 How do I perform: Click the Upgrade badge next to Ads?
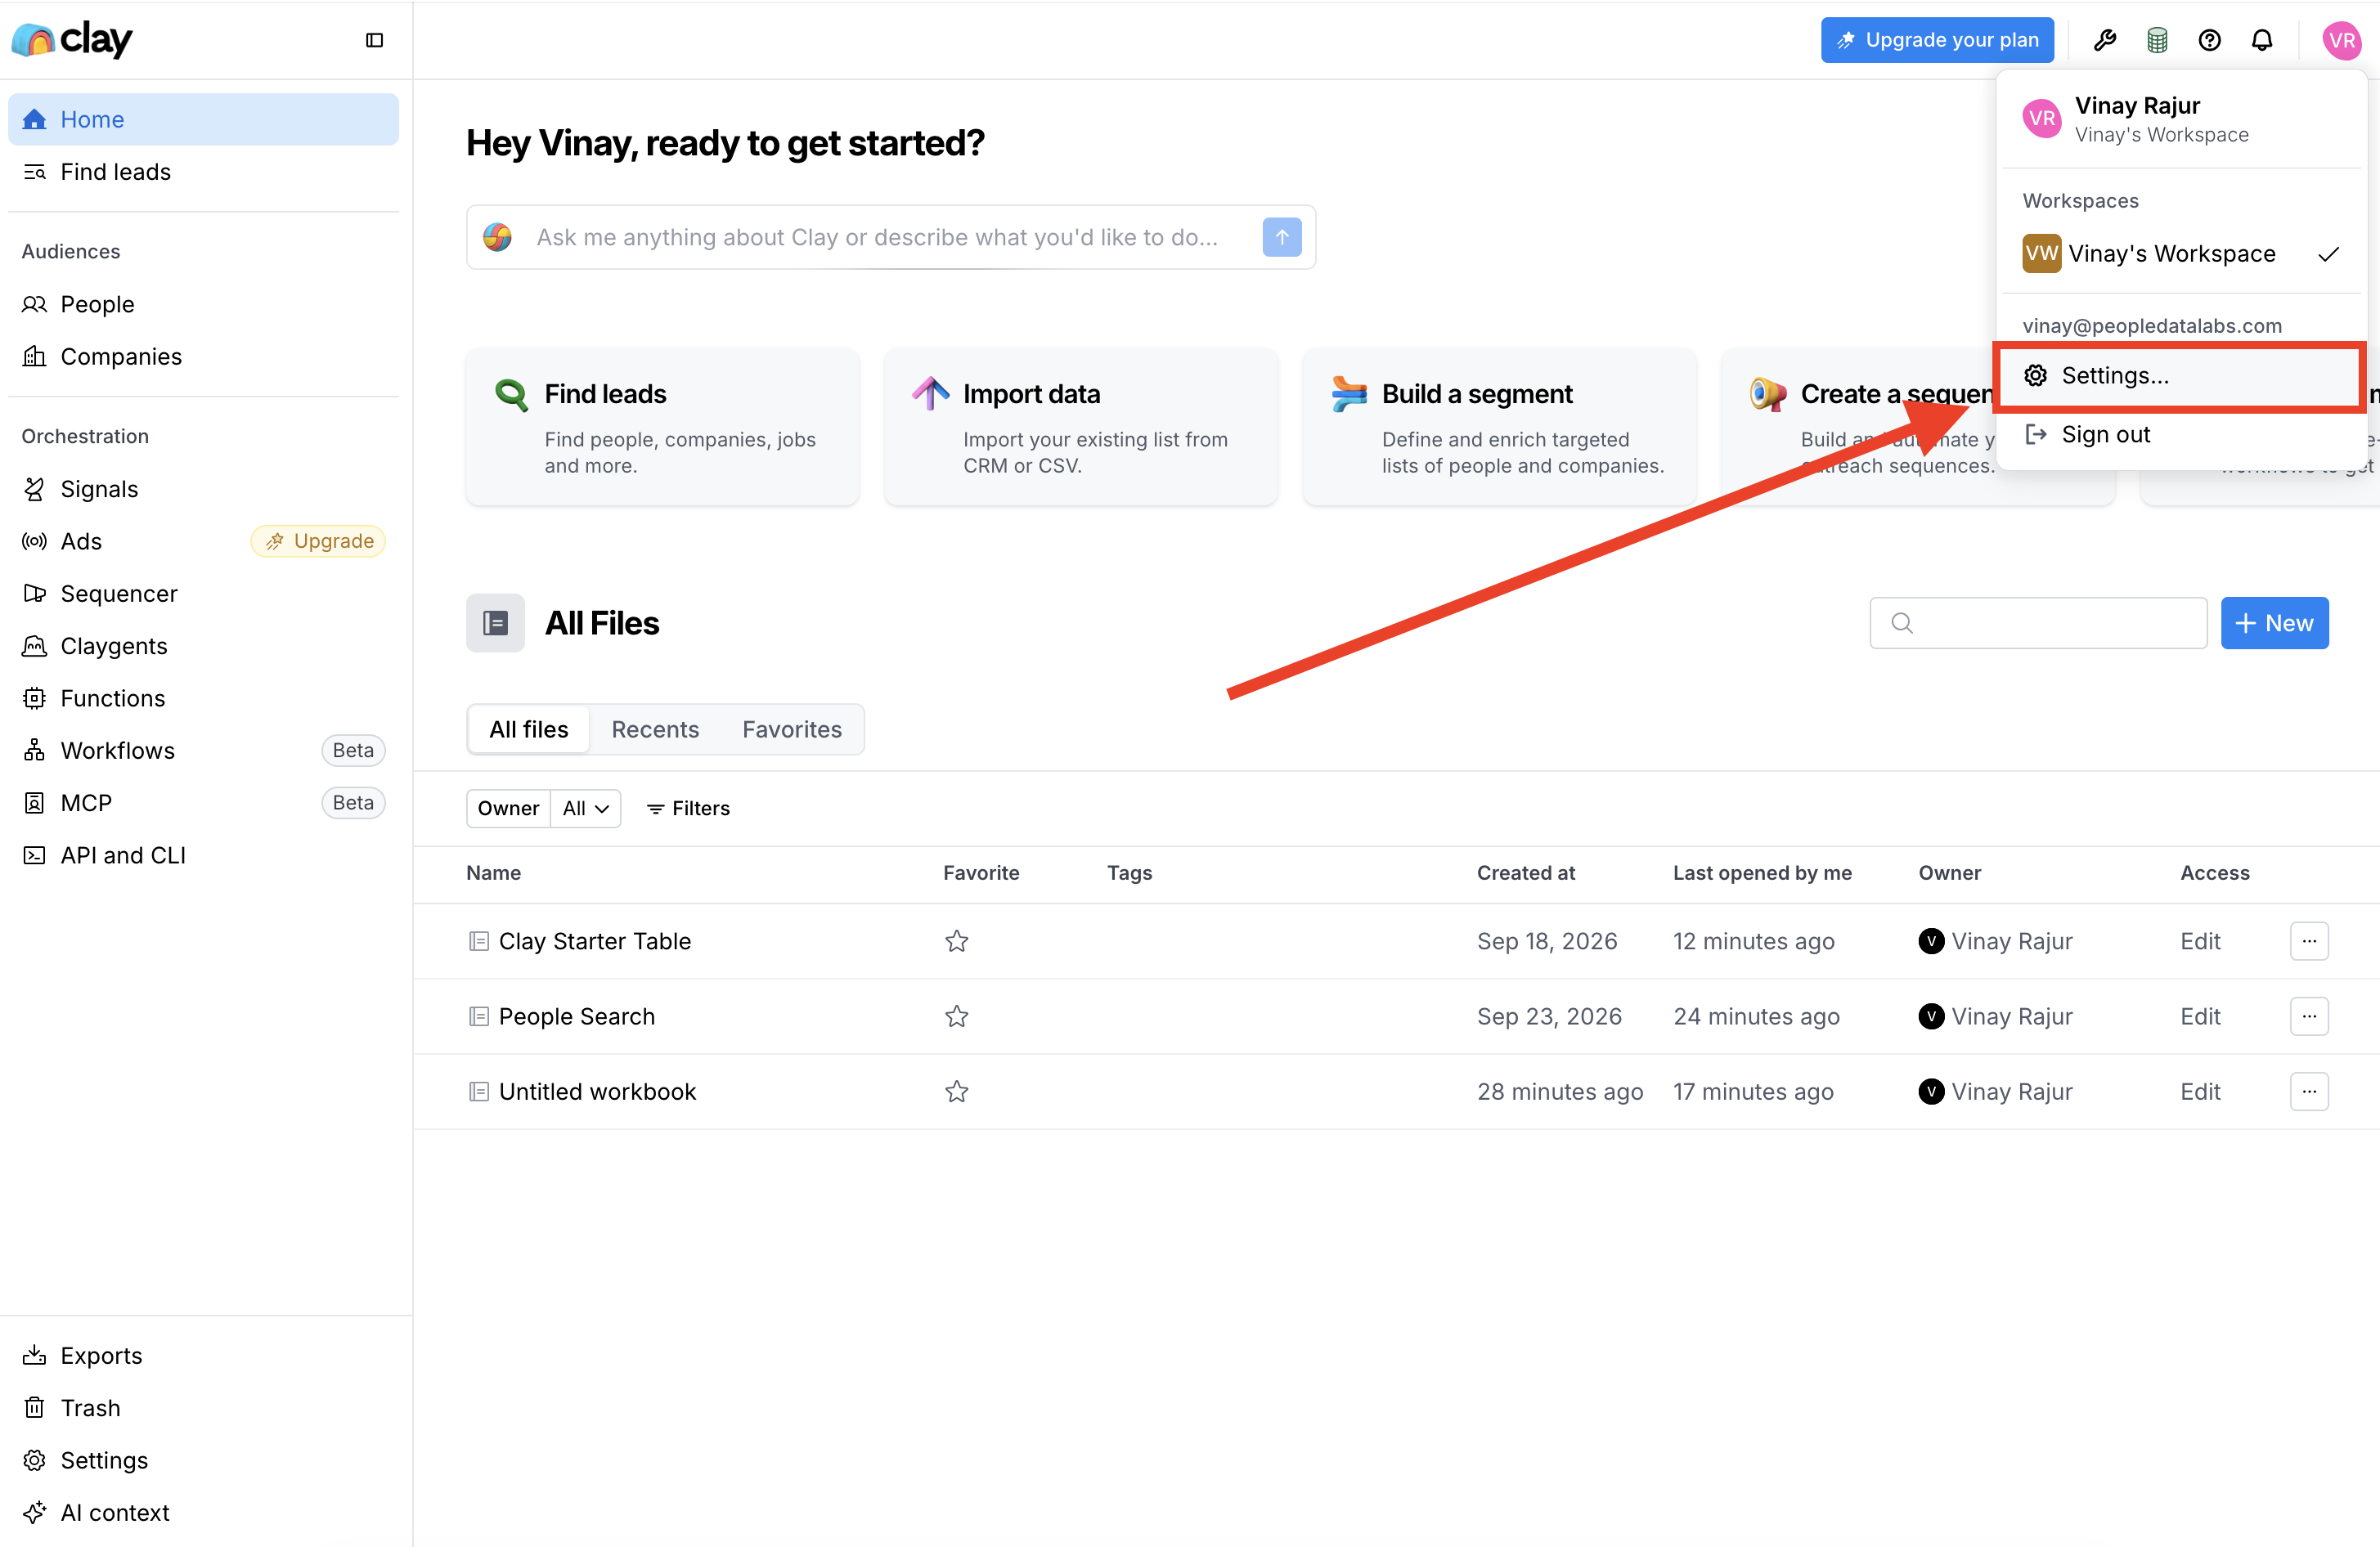tap(318, 541)
